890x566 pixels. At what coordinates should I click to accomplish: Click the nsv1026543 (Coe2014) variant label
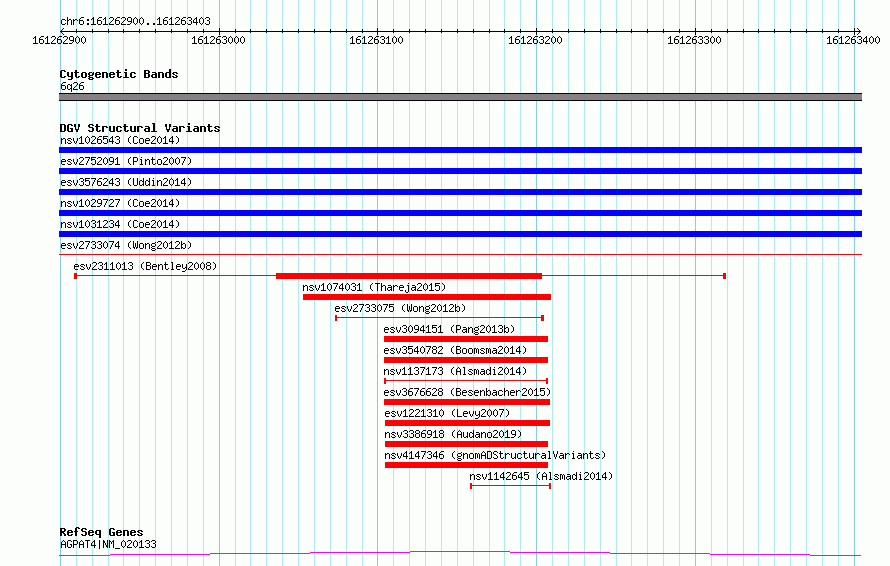point(120,140)
